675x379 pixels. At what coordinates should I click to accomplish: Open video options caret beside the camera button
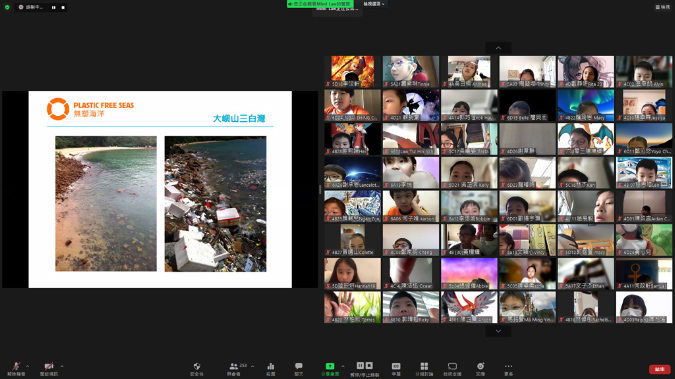62,367
